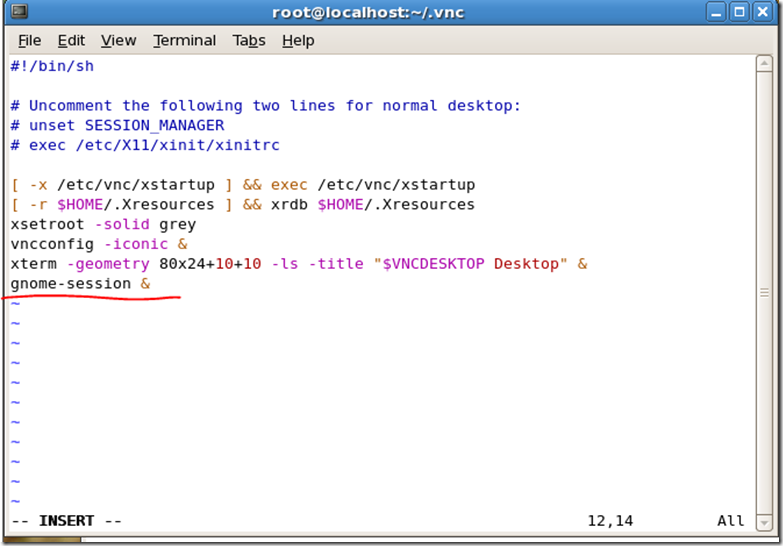Click the 'xsetroot -solid grey' line
Screen dimensions: 783x546
click(103, 224)
